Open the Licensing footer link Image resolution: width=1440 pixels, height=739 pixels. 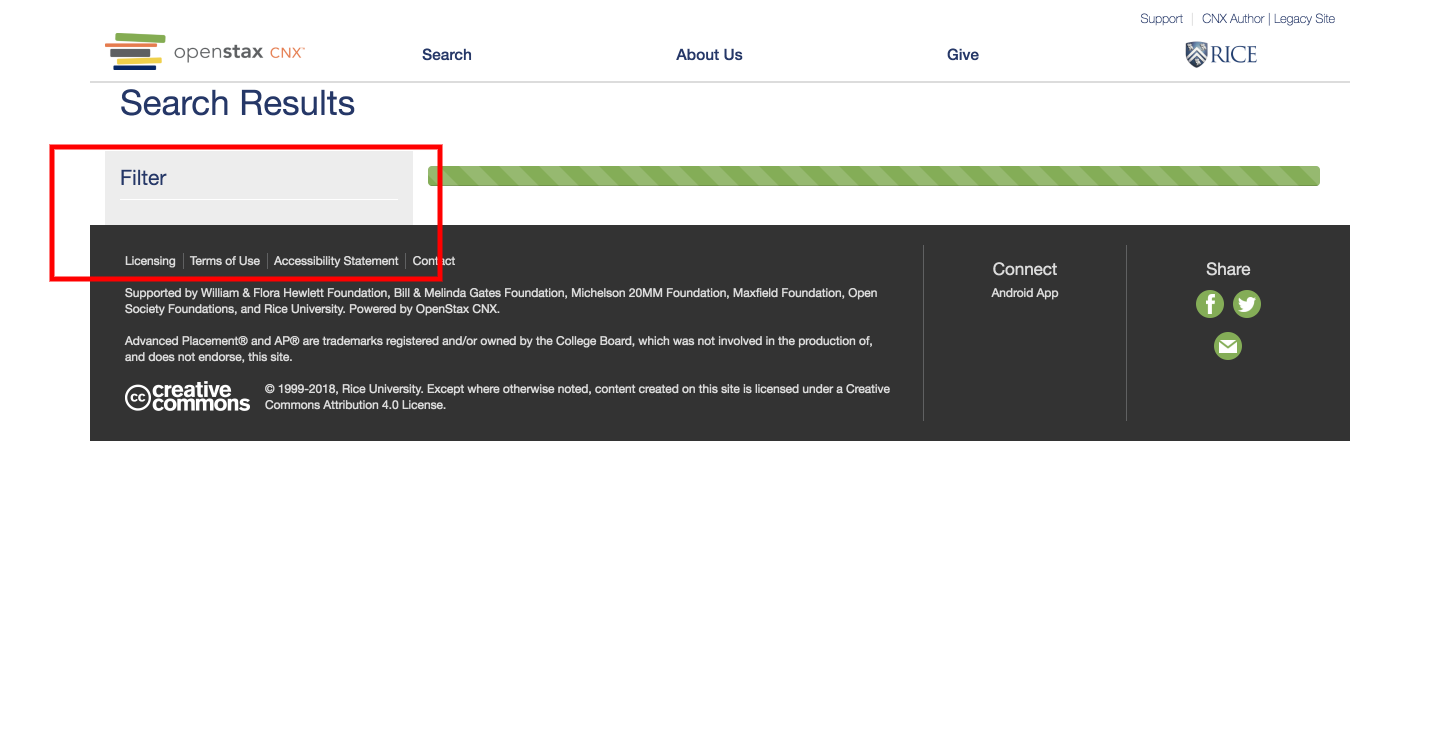pos(150,261)
